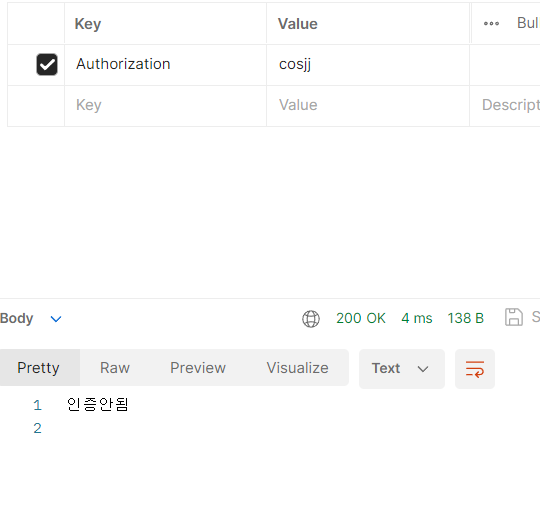Viewport: 540px width, 510px height.
Task: Click the globe network info icon
Action: click(x=311, y=319)
